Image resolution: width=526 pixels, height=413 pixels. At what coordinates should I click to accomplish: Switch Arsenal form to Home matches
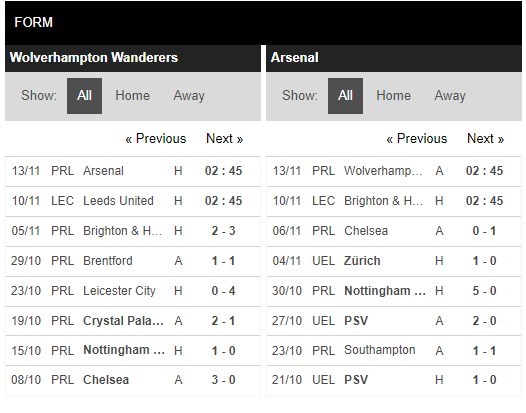(393, 96)
